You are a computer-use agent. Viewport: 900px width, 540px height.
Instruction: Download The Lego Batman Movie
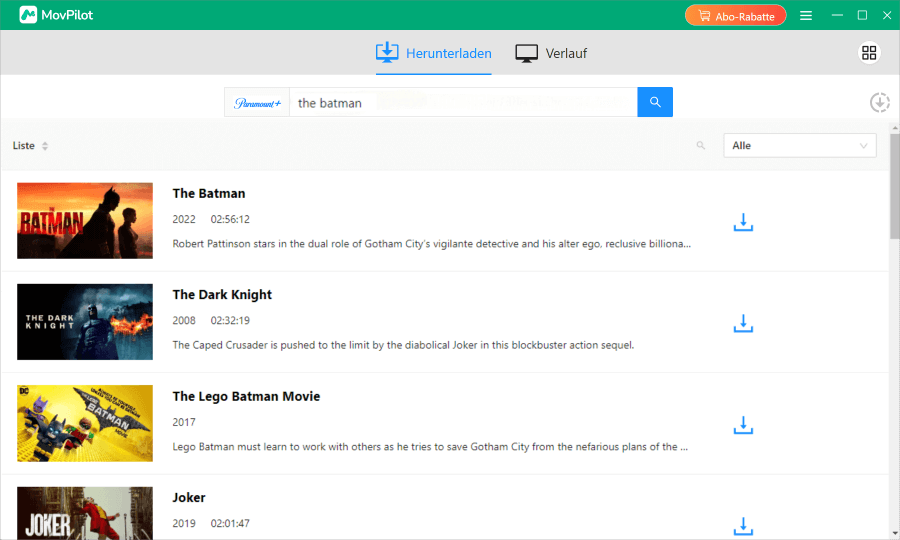pyautogui.click(x=743, y=425)
